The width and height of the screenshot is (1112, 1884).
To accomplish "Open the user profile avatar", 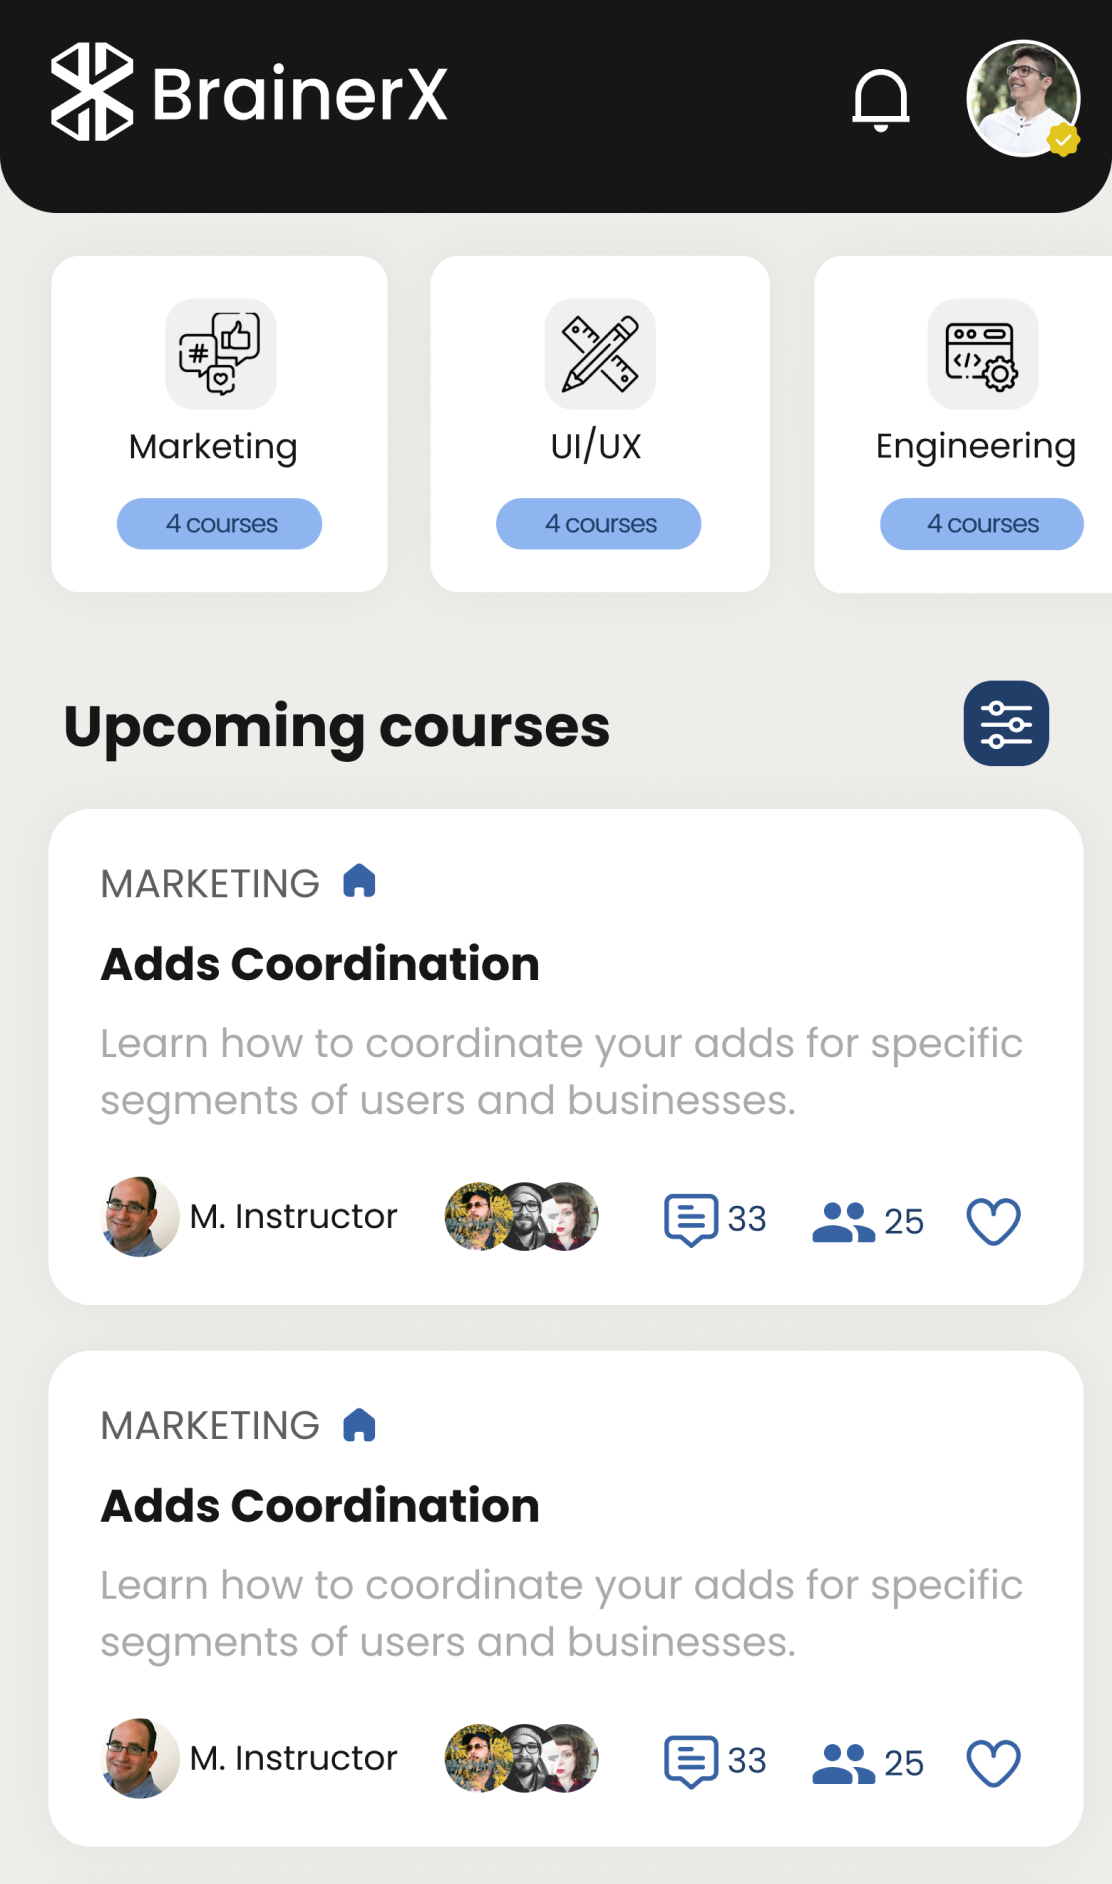I will (x=1022, y=99).
